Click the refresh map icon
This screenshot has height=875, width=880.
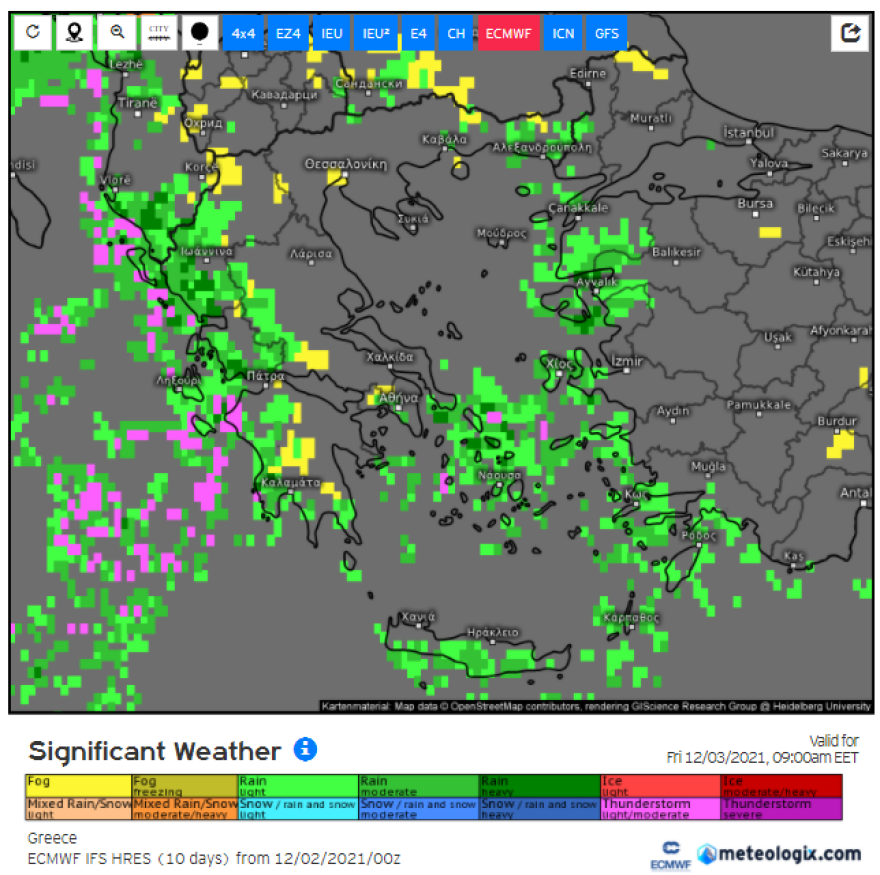(33, 32)
